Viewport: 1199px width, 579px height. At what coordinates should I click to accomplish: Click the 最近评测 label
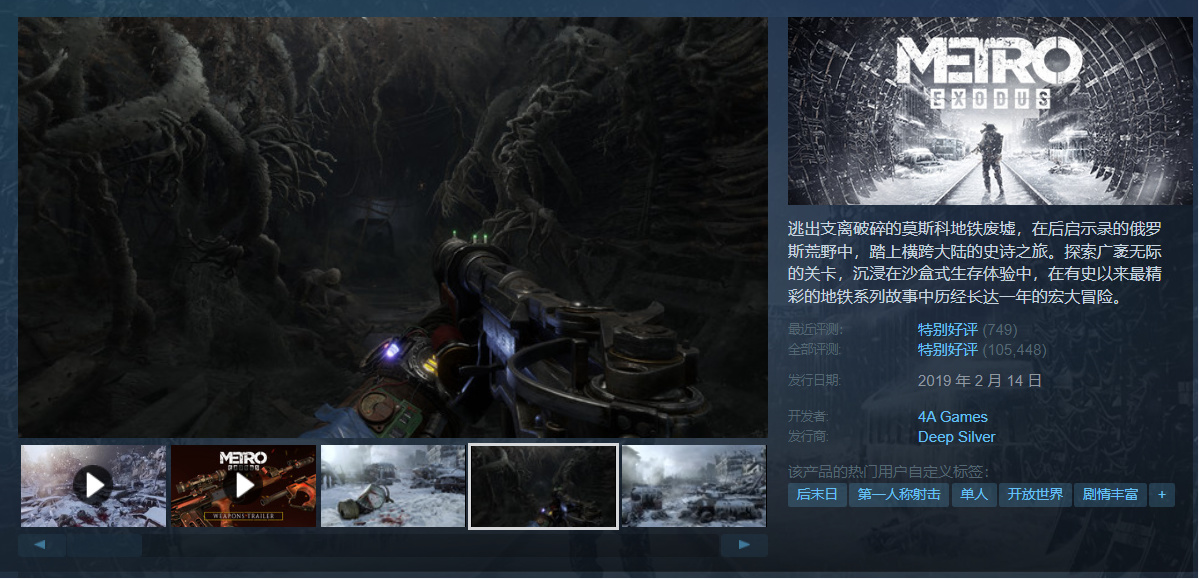click(815, 330)
